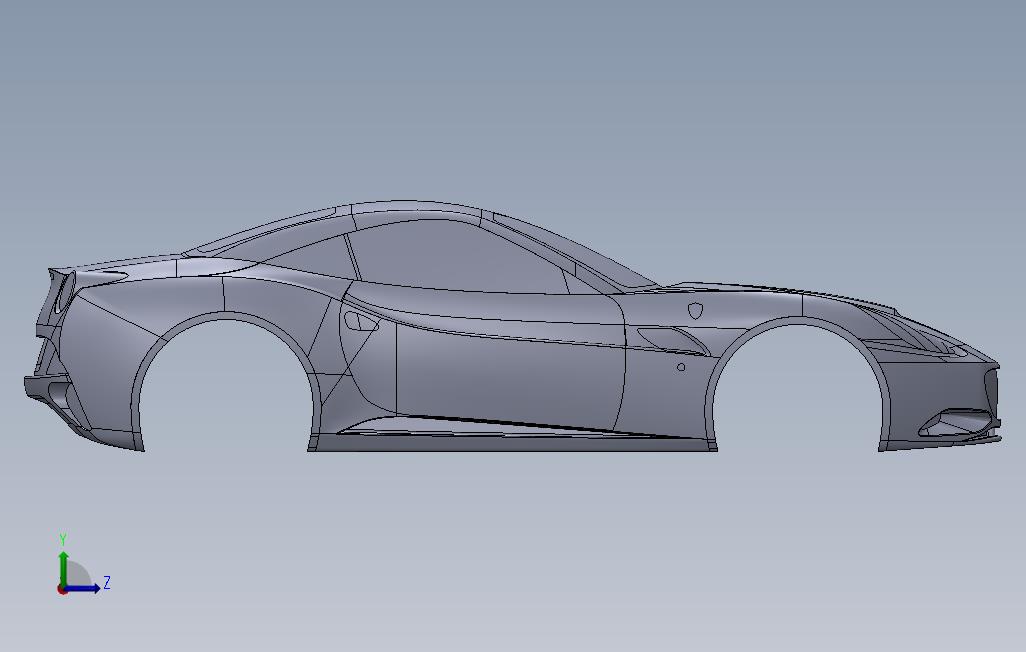This screenshot has width=1026, height=652.
Task: Click the green Y axis arrow of the triad
Action: [63, 568]
